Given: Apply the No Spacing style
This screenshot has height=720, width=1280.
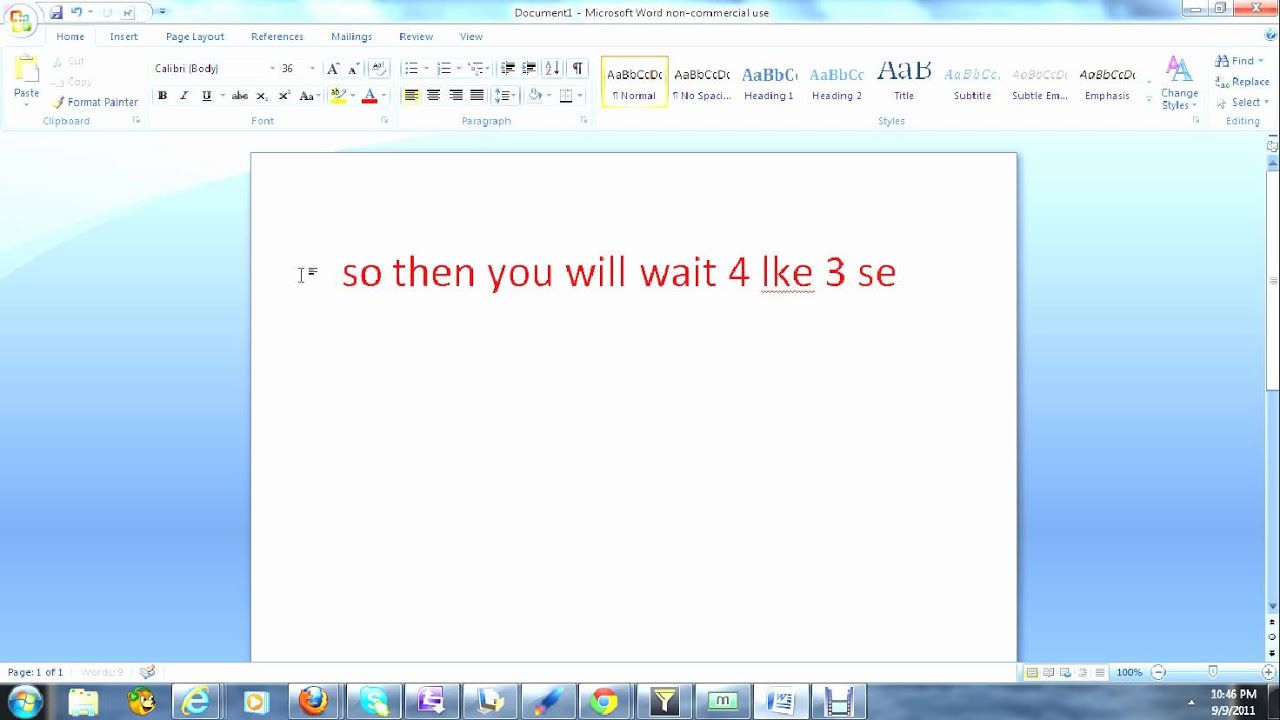Looking at the screenshot, I should [x=702, y=82].
